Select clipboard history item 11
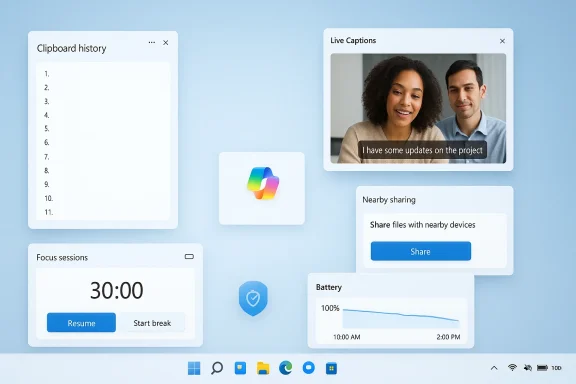Screen dimensions: 576x384 tap(103, 212)
